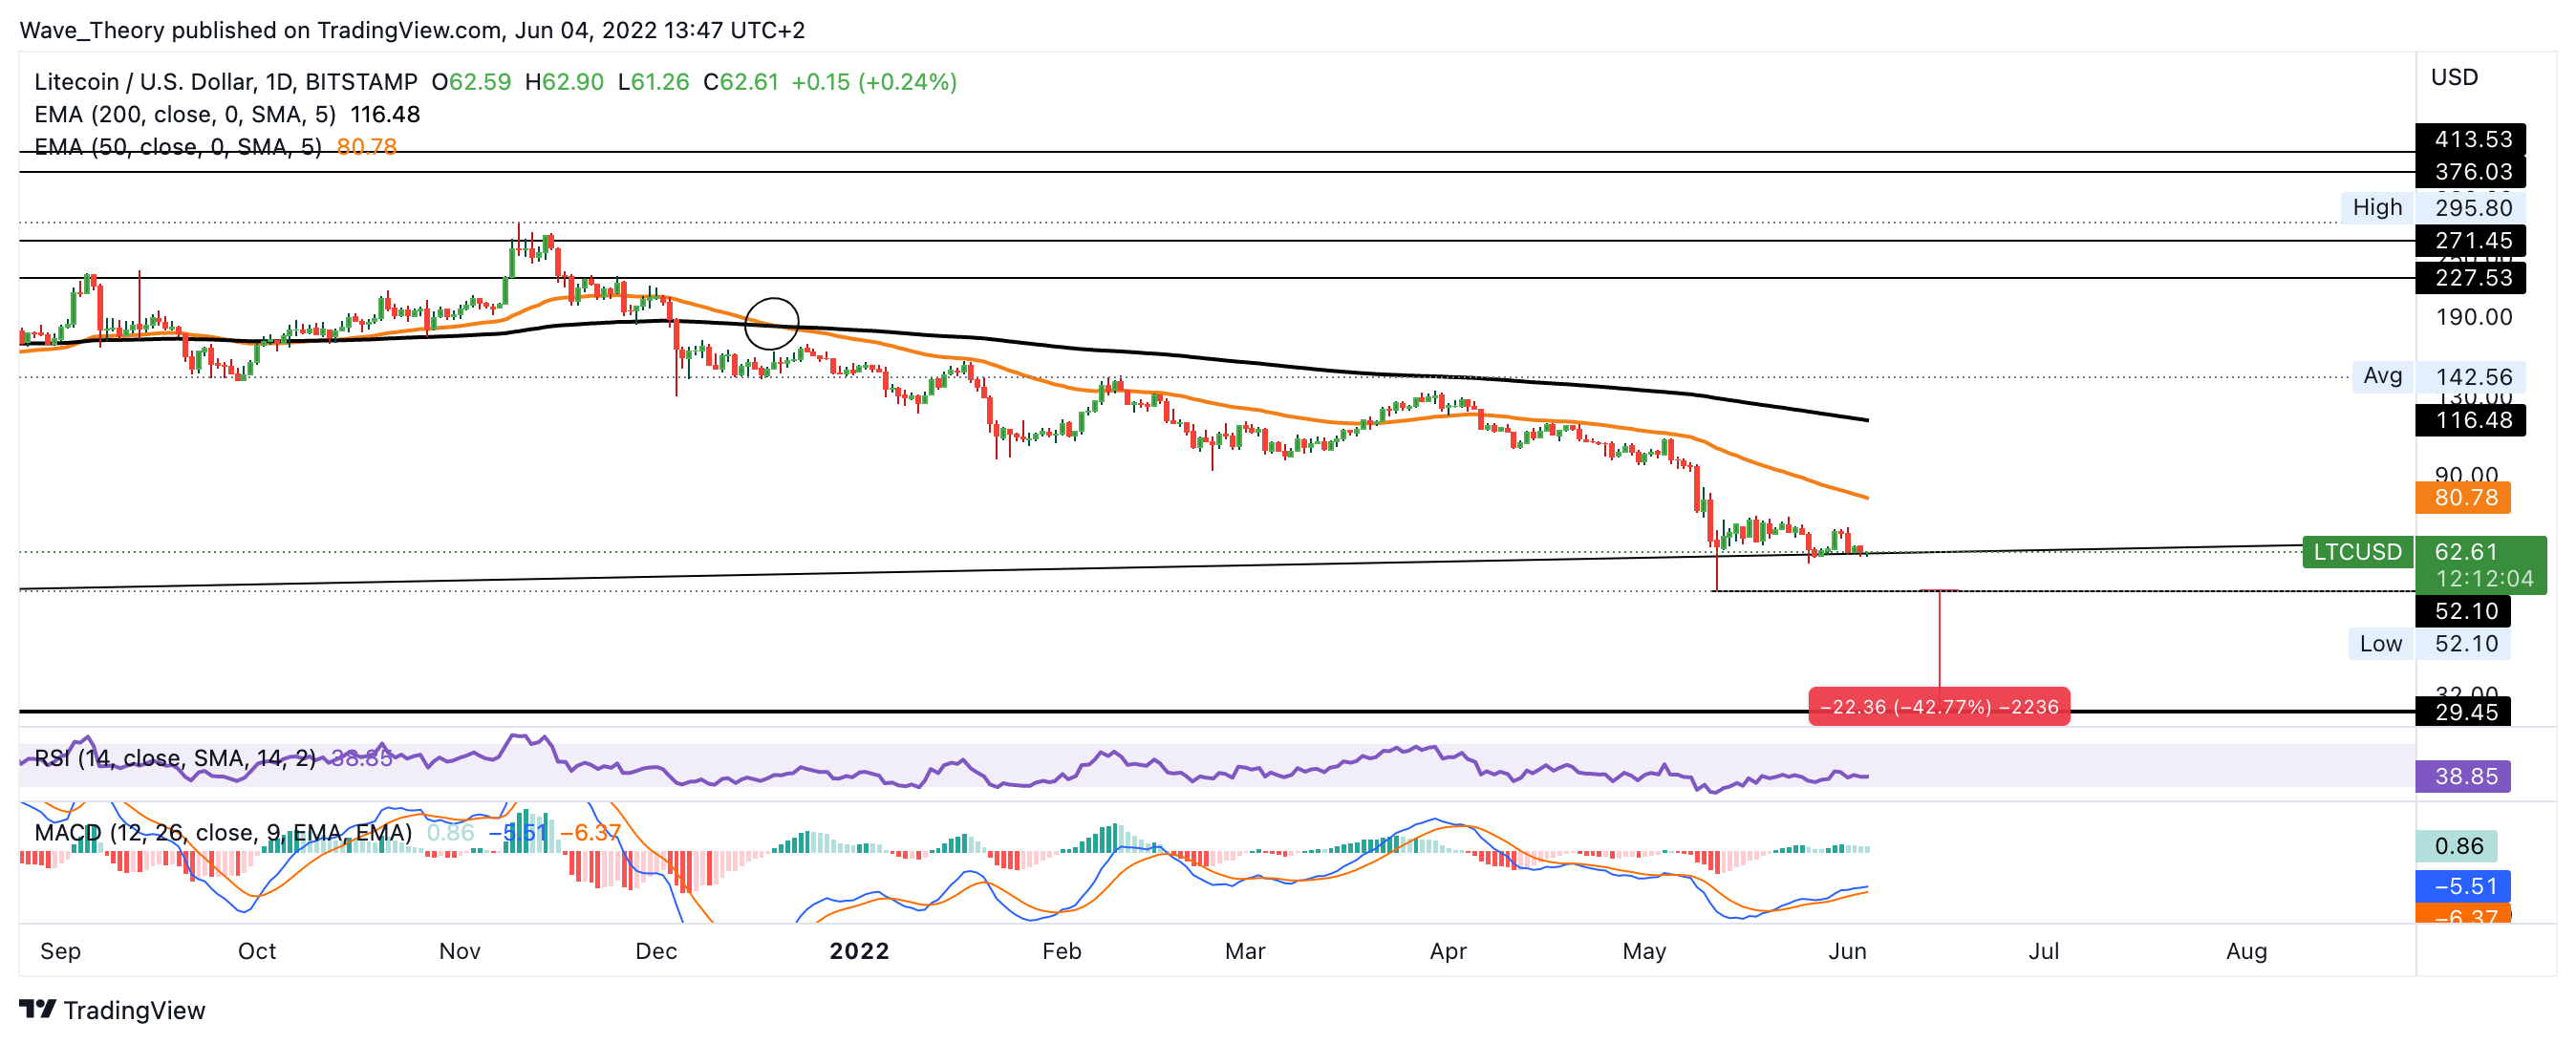
Task: Click the teal 0.86 histogram value tag
Action: pos(2456,846)
